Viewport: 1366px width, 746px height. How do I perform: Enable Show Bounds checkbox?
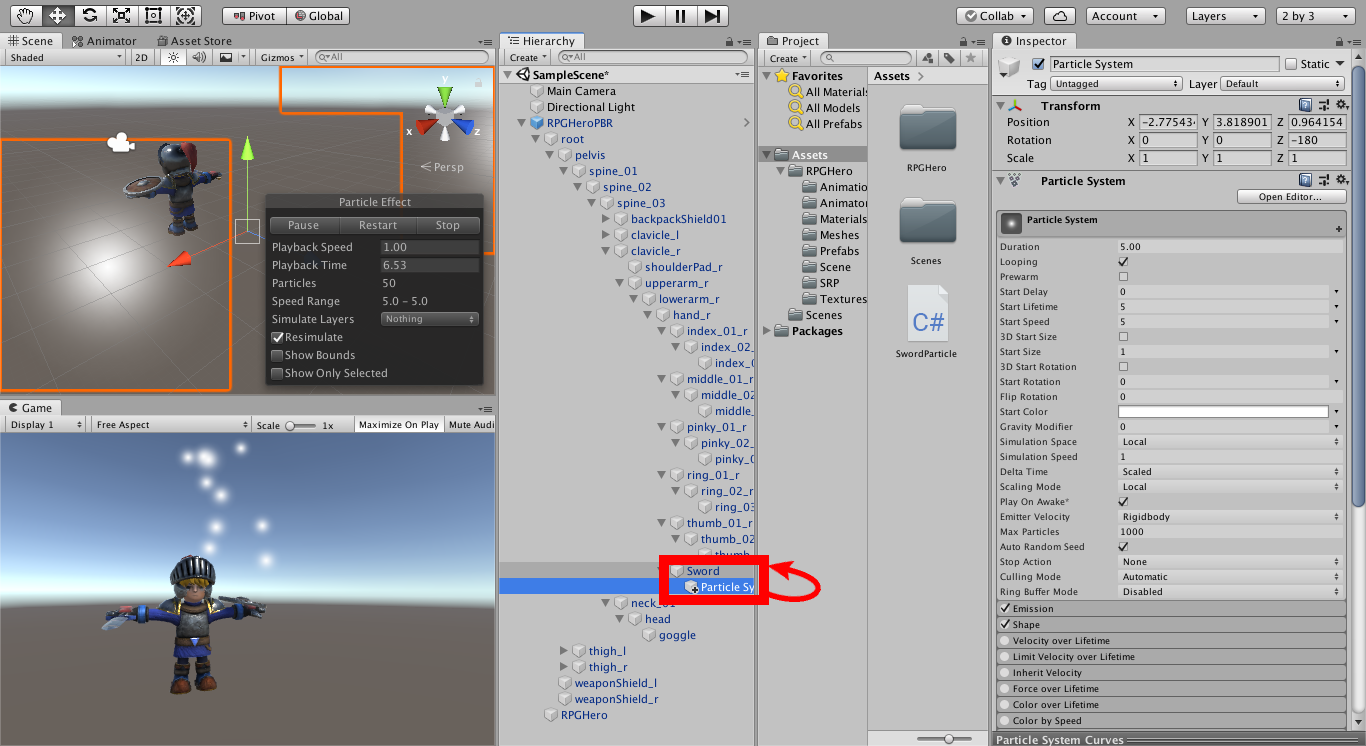click(277, 356)
